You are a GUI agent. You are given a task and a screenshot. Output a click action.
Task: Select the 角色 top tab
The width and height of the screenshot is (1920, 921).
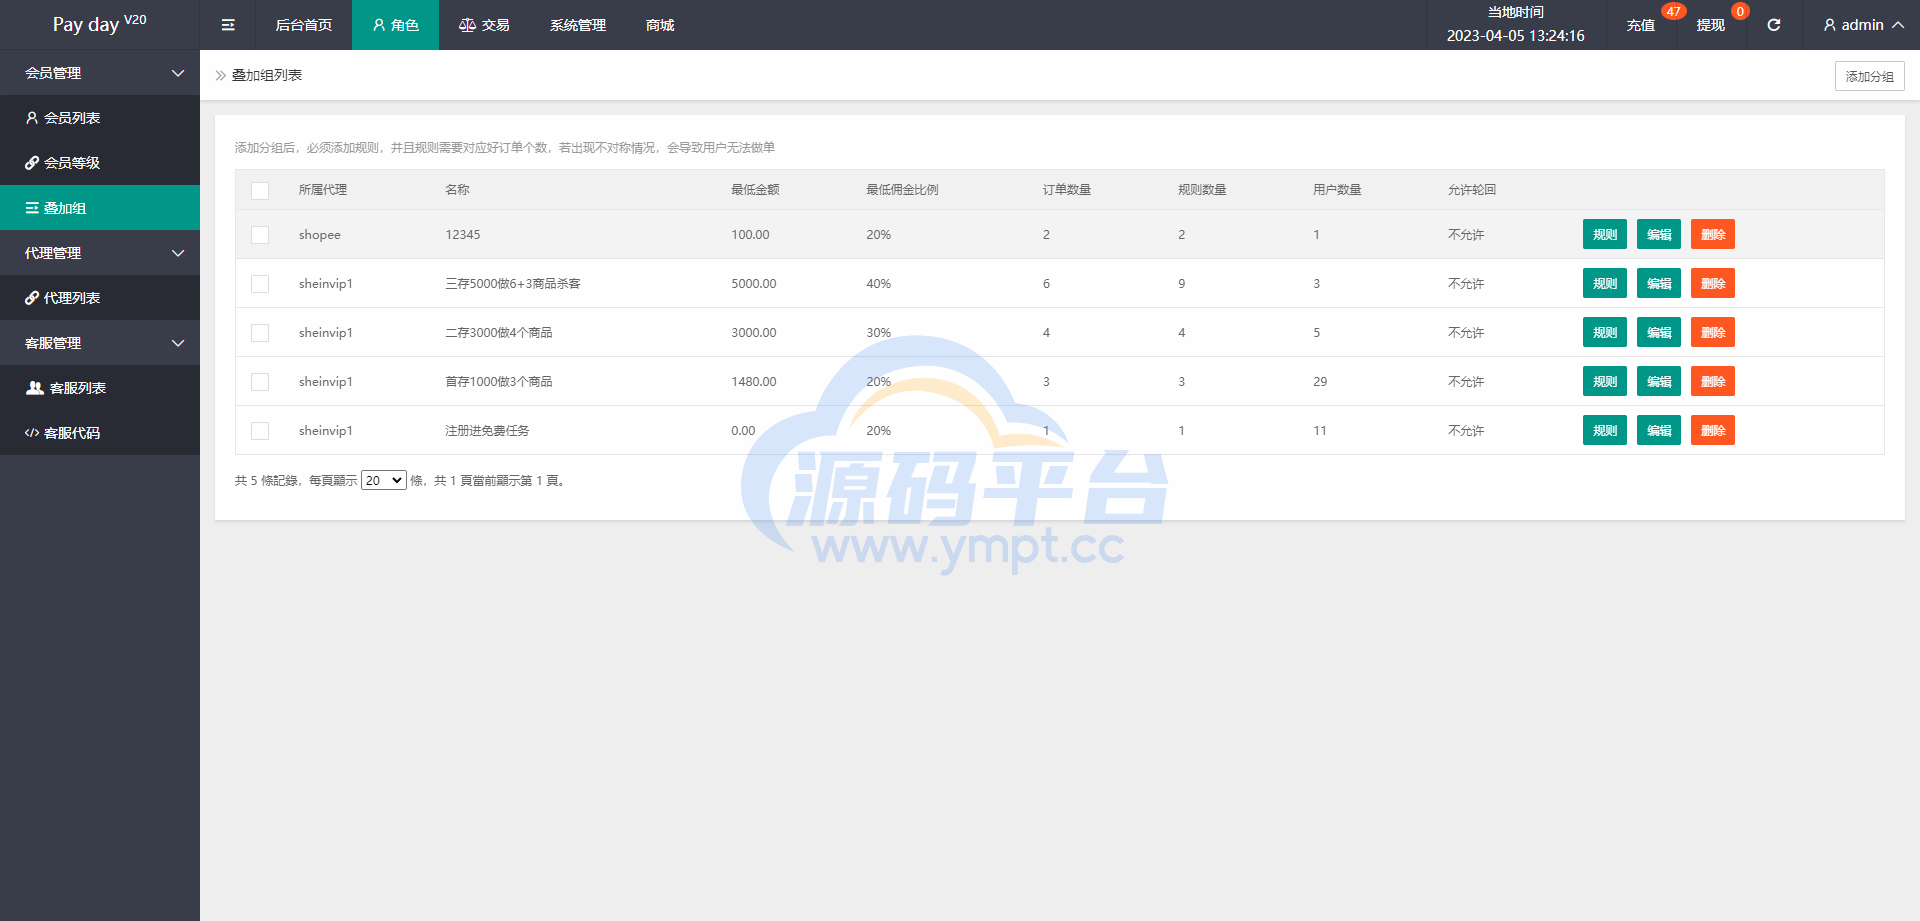click(395, 25)
